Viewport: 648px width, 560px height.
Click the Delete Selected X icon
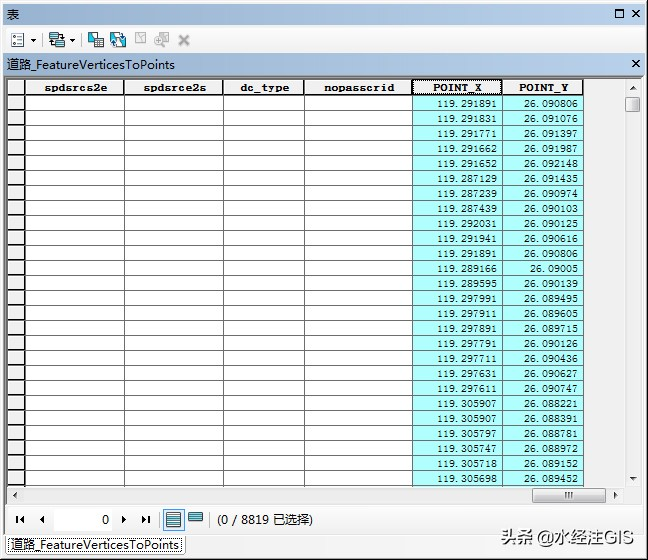pyautogui.click(x=184, y=40)
